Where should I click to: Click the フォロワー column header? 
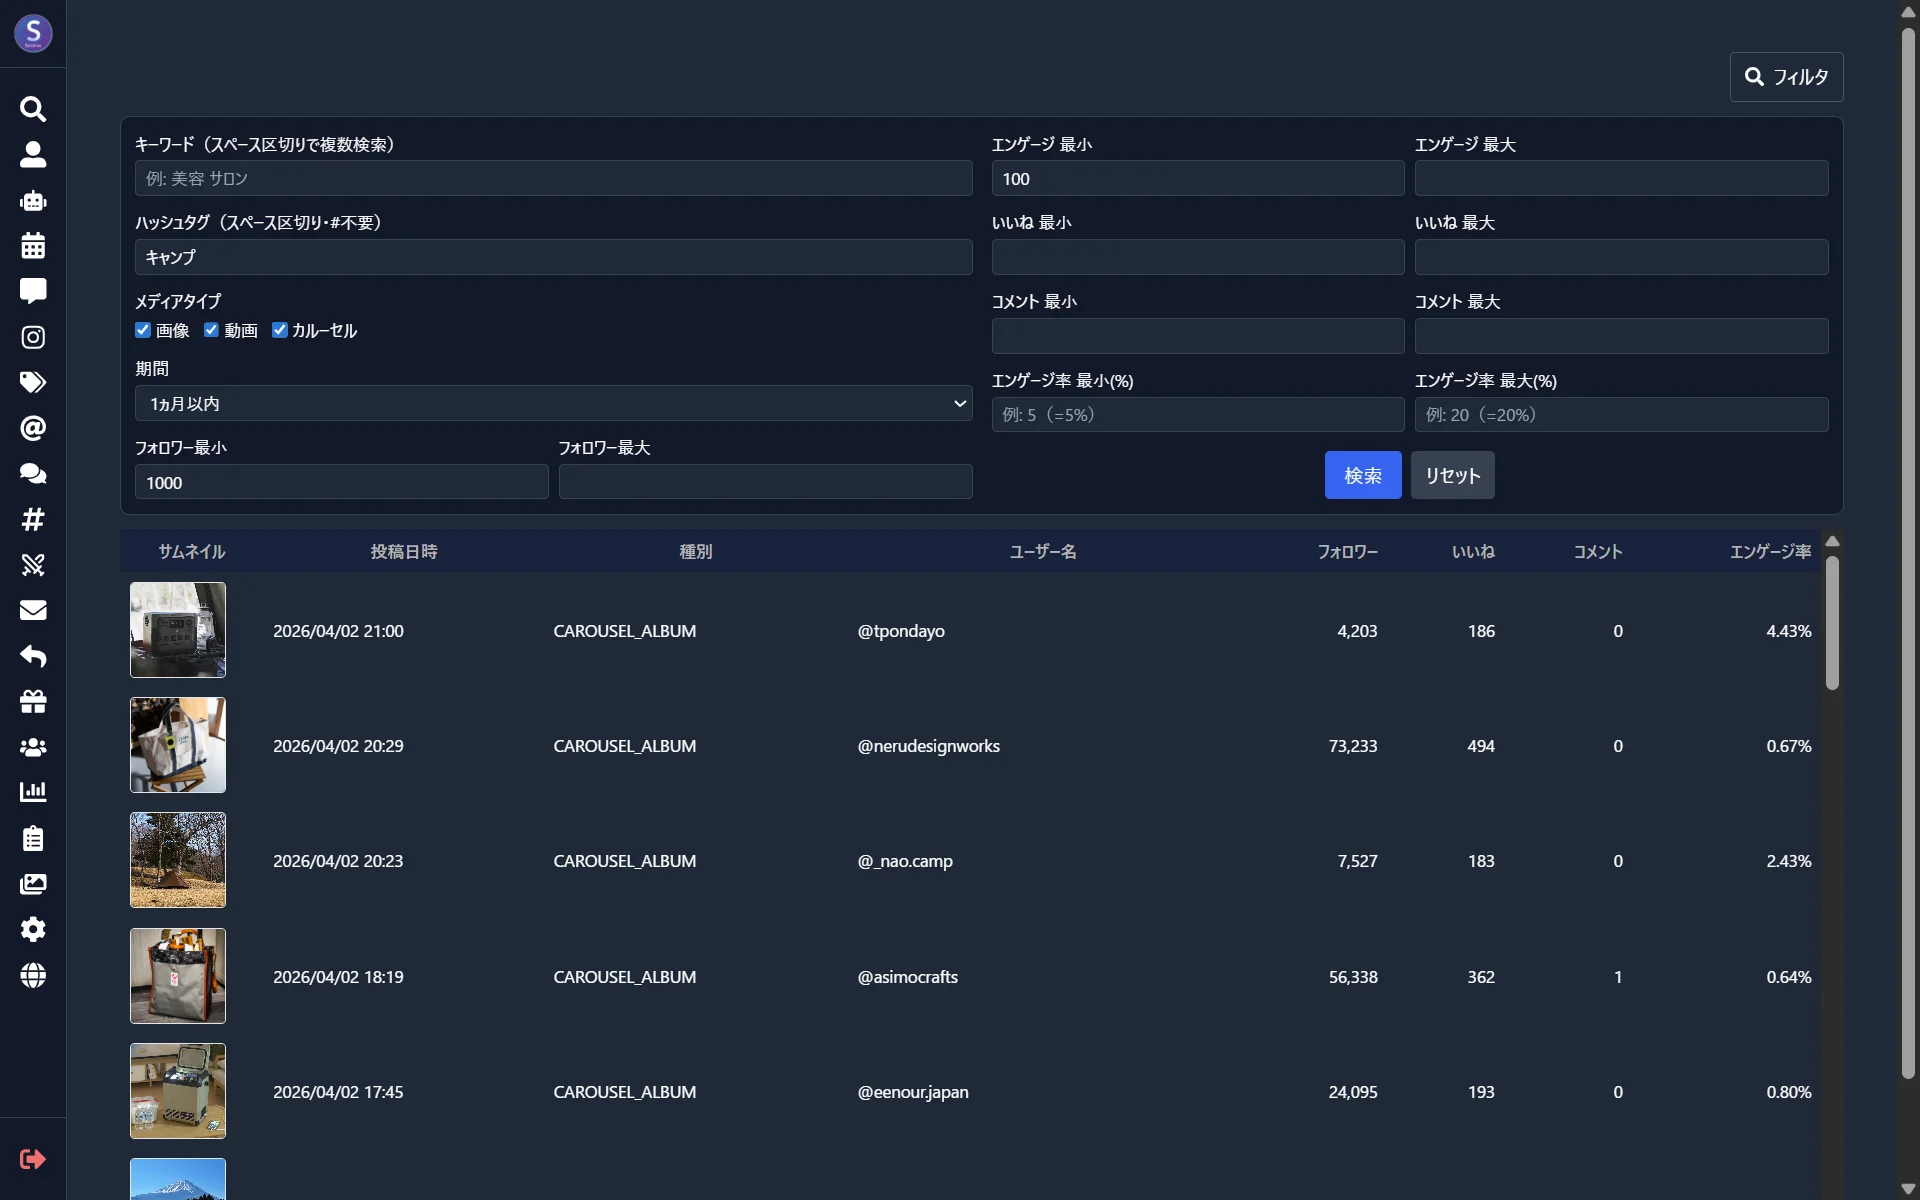(x=1347, y=551)
